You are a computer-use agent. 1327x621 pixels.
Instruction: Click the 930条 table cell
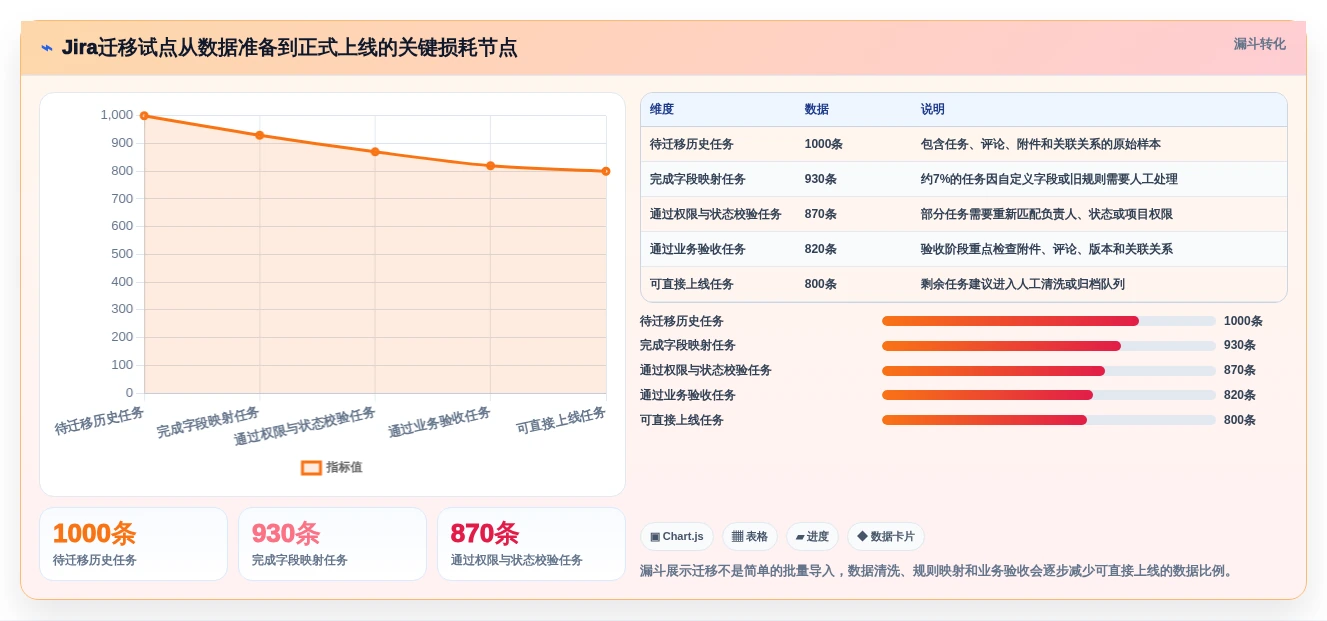point(821,179)
